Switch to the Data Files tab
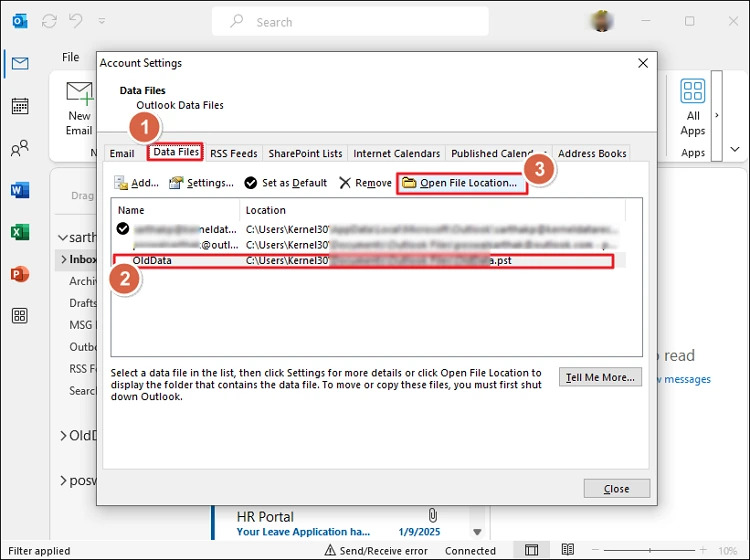This screenshot has height=560, width=750. pos(176,152)
